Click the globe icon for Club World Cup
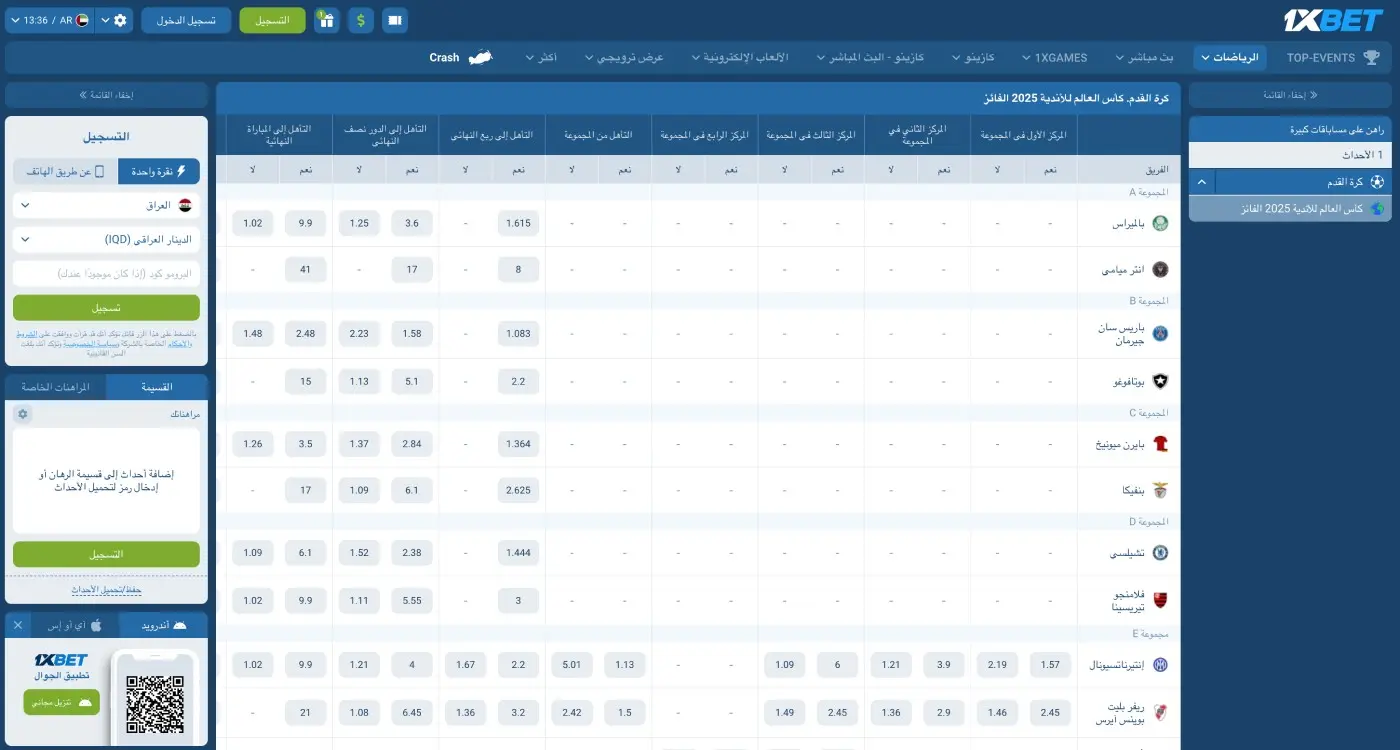 pyautogui.click(x=1378, y=209)
